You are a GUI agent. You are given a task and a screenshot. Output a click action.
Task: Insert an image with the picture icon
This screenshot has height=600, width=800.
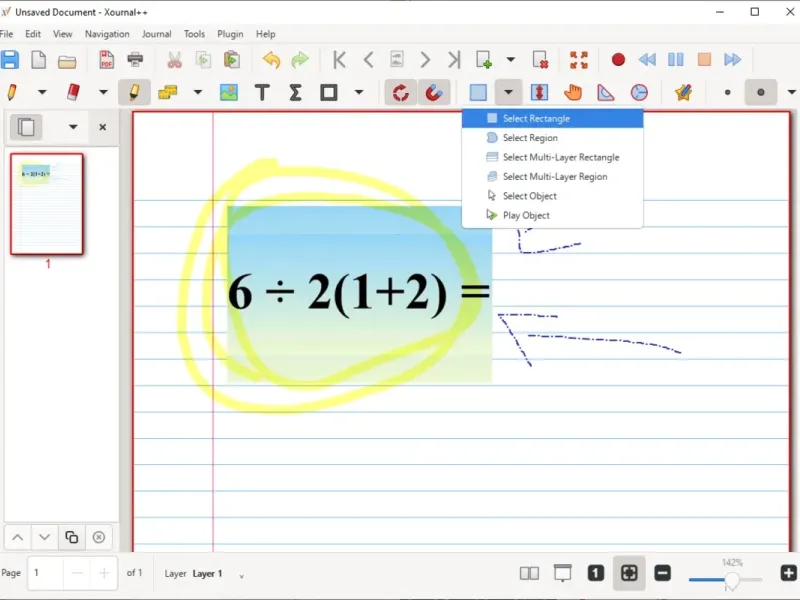point(229,92)
